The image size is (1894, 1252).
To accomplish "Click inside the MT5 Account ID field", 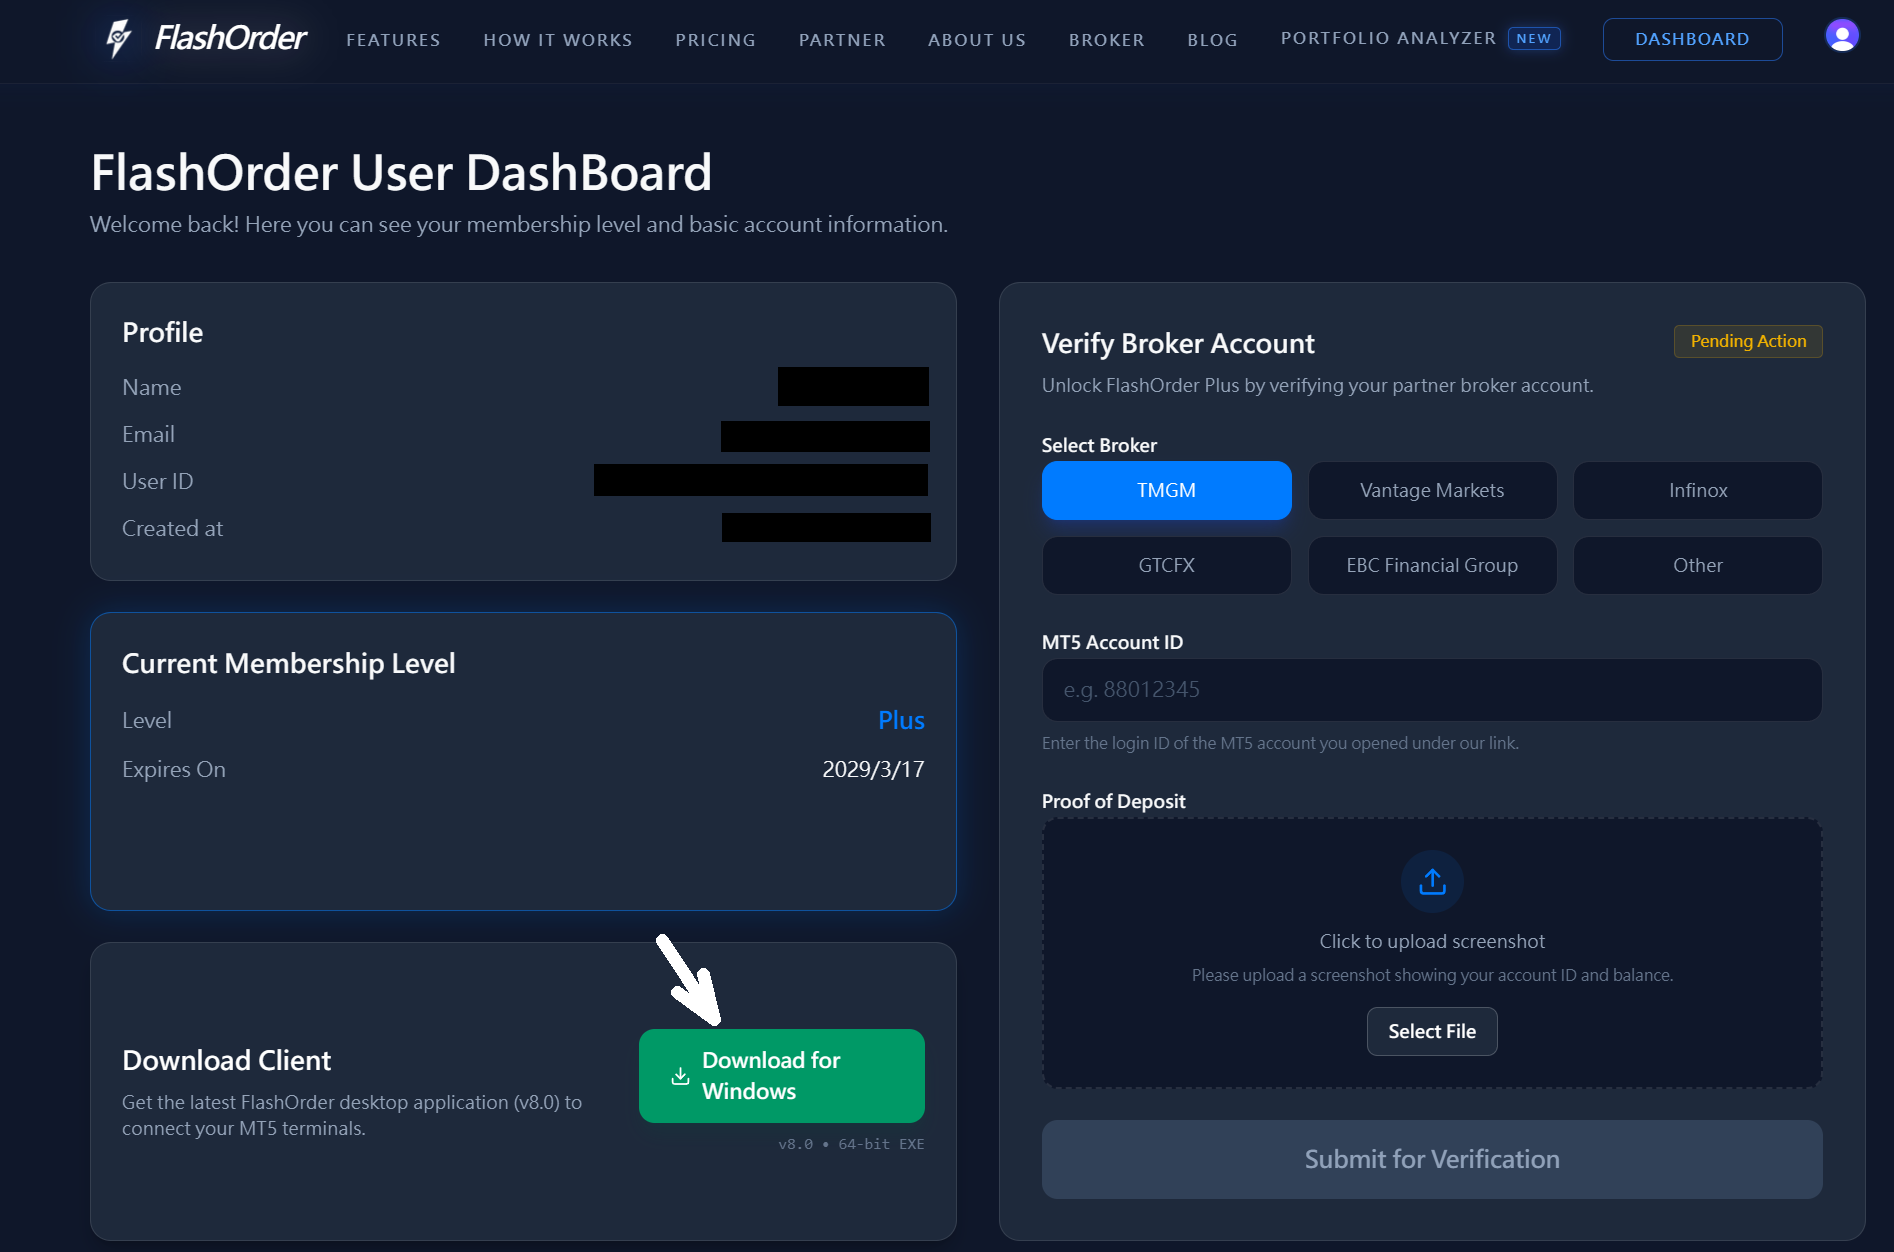I will pyautogui.click(x=1431, y=689).
